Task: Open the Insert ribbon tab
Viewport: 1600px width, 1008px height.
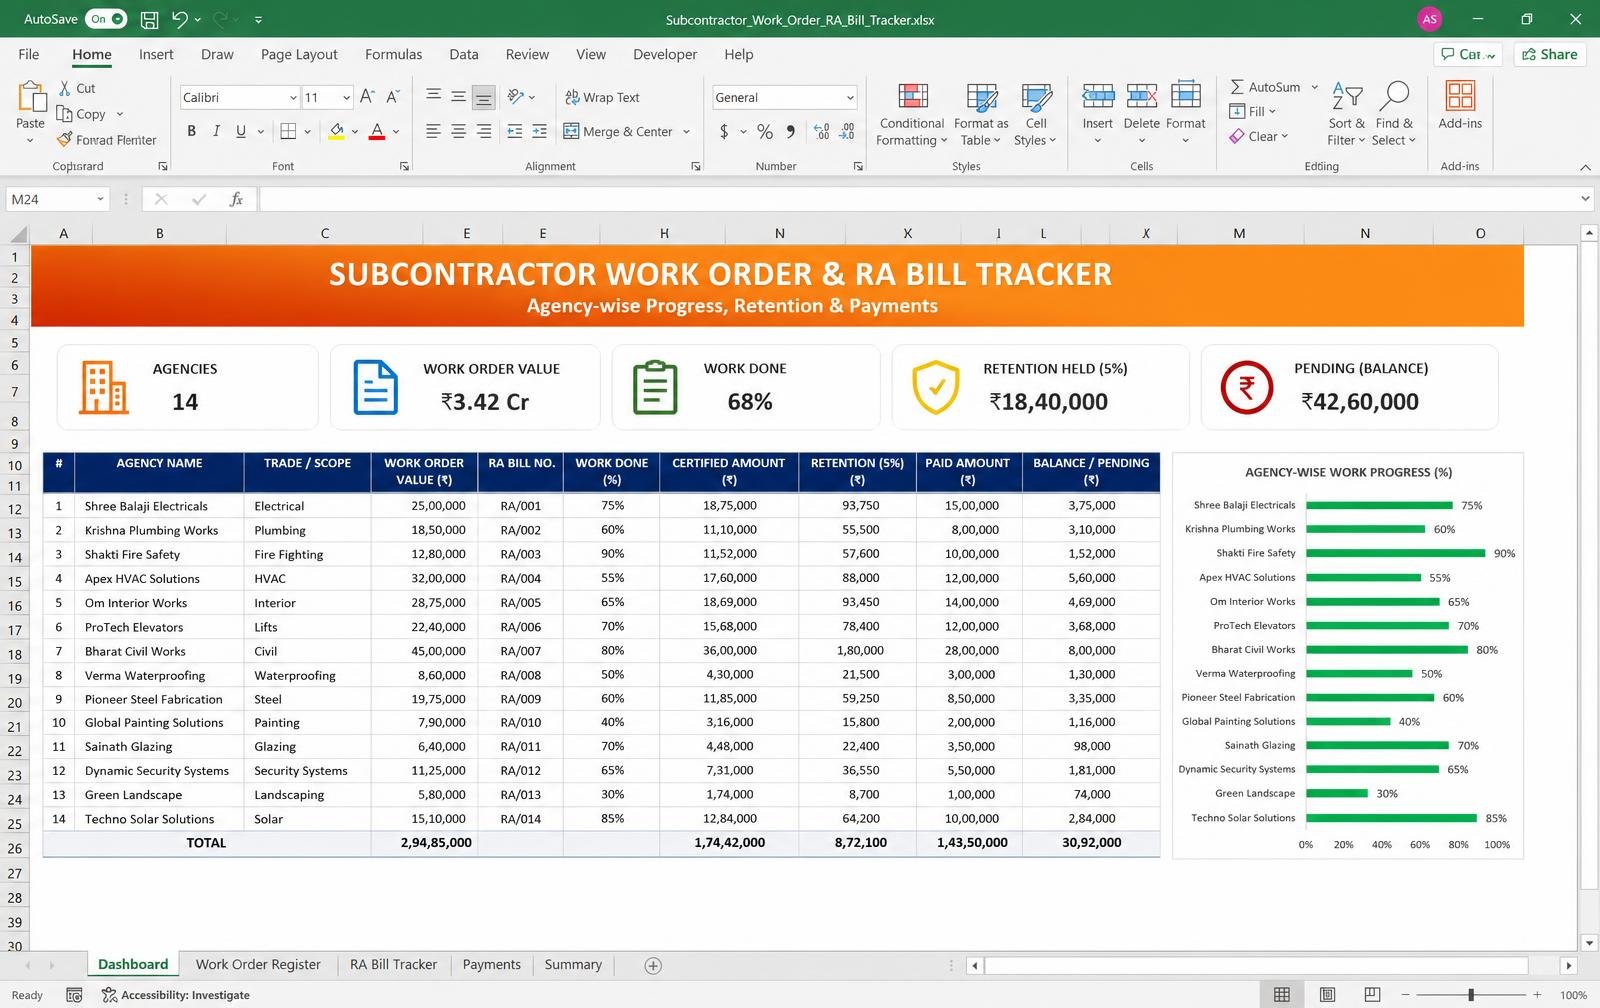Action: [x=156, y=54]
